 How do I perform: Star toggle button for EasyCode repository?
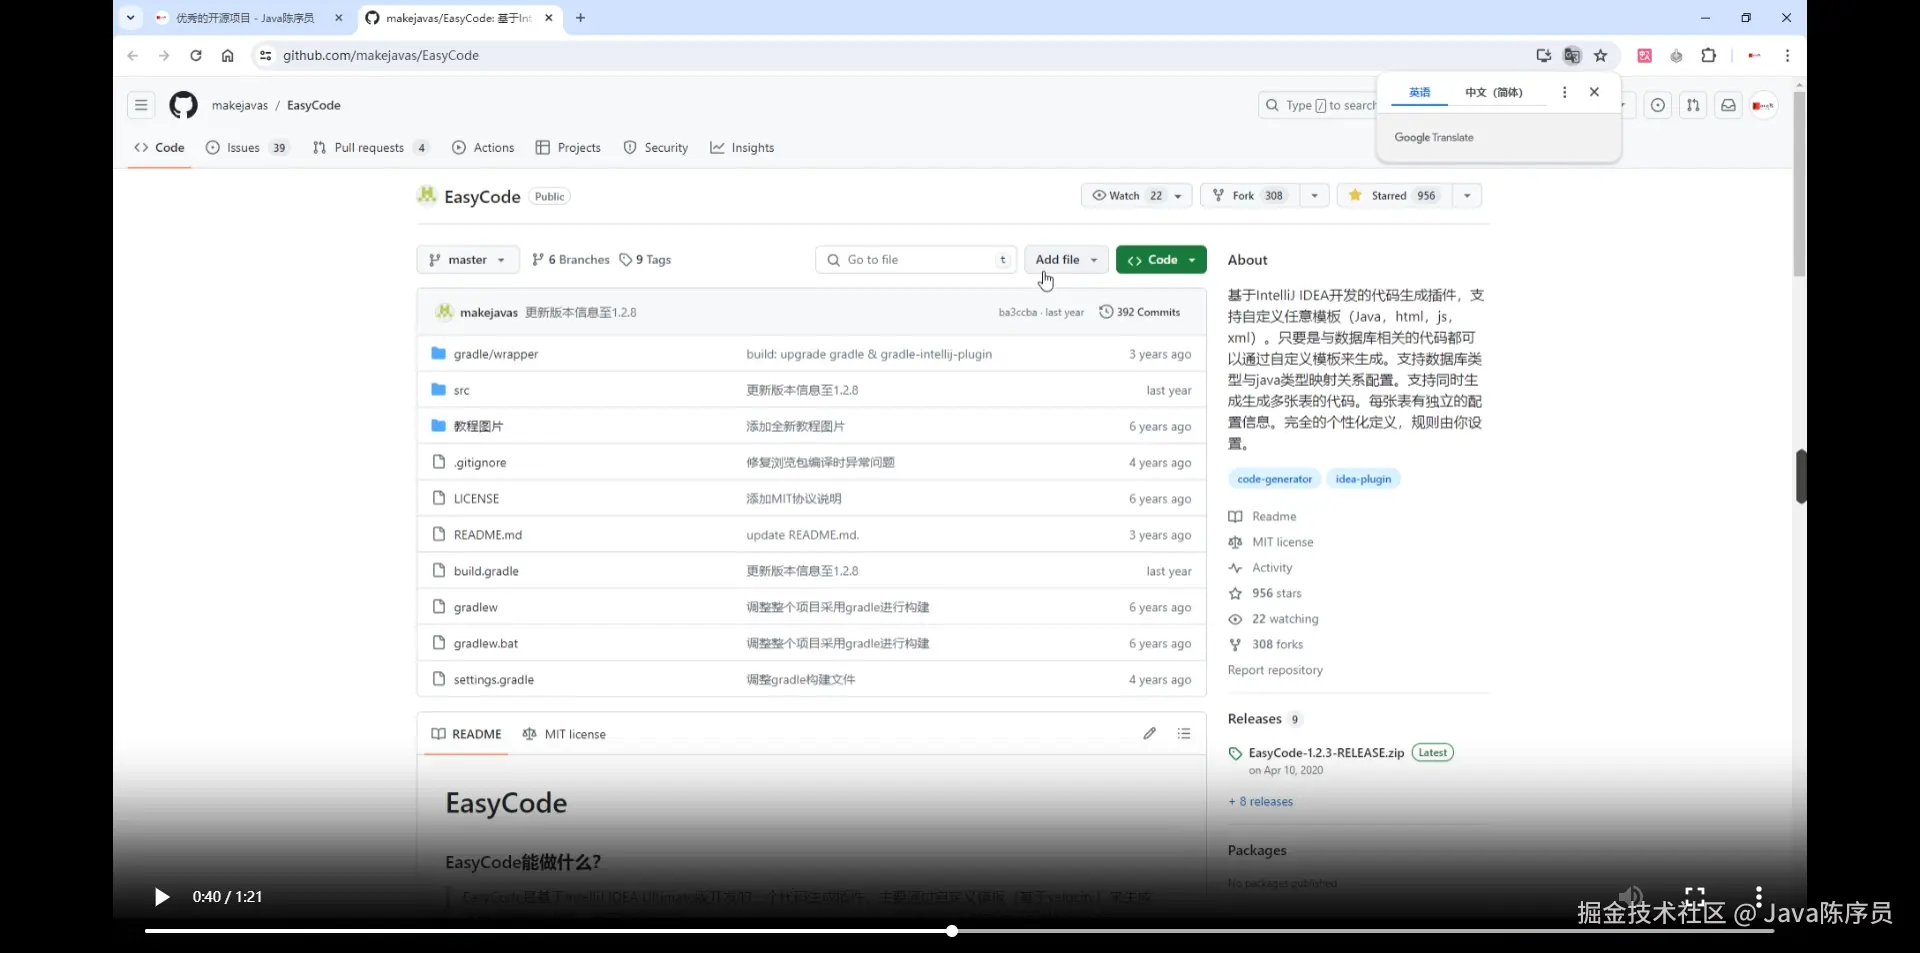[1393, 196]
